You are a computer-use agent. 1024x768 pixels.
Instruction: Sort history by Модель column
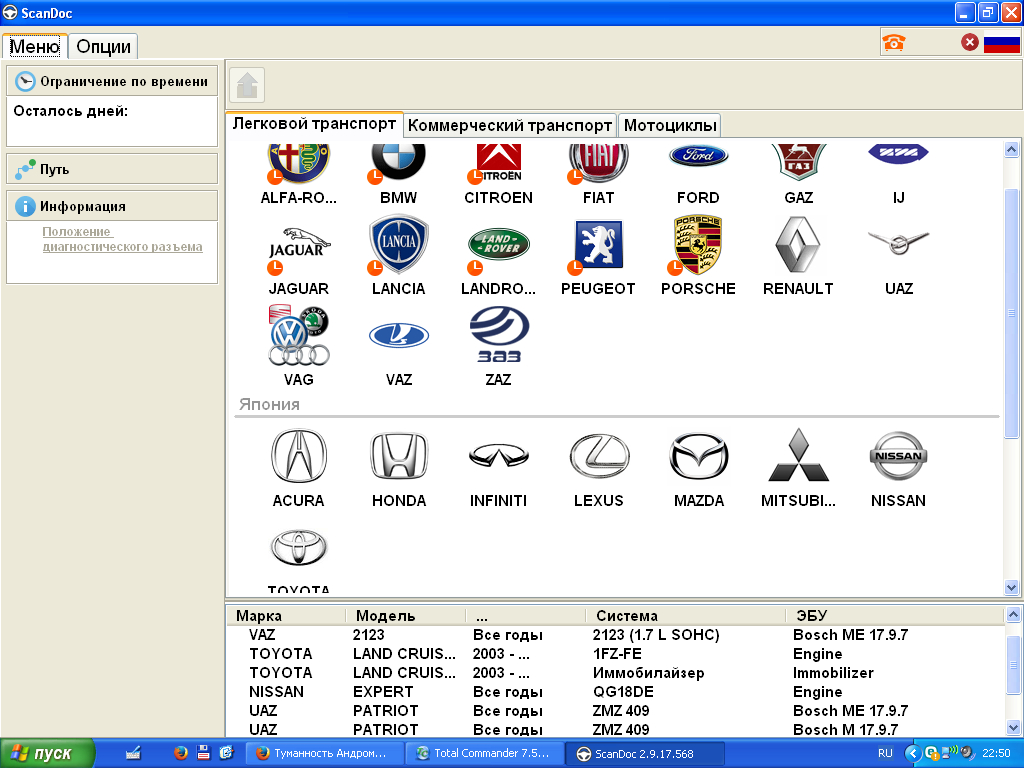click(405, 615)
